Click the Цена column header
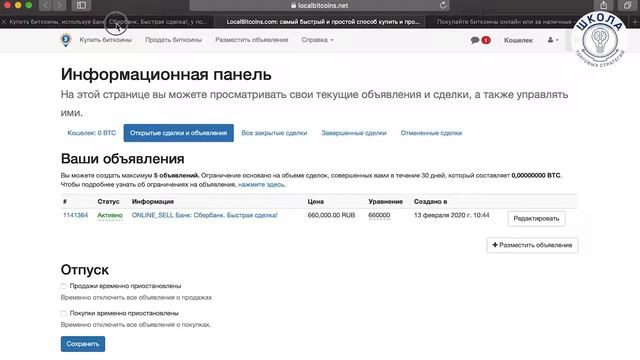 point(316,202)
